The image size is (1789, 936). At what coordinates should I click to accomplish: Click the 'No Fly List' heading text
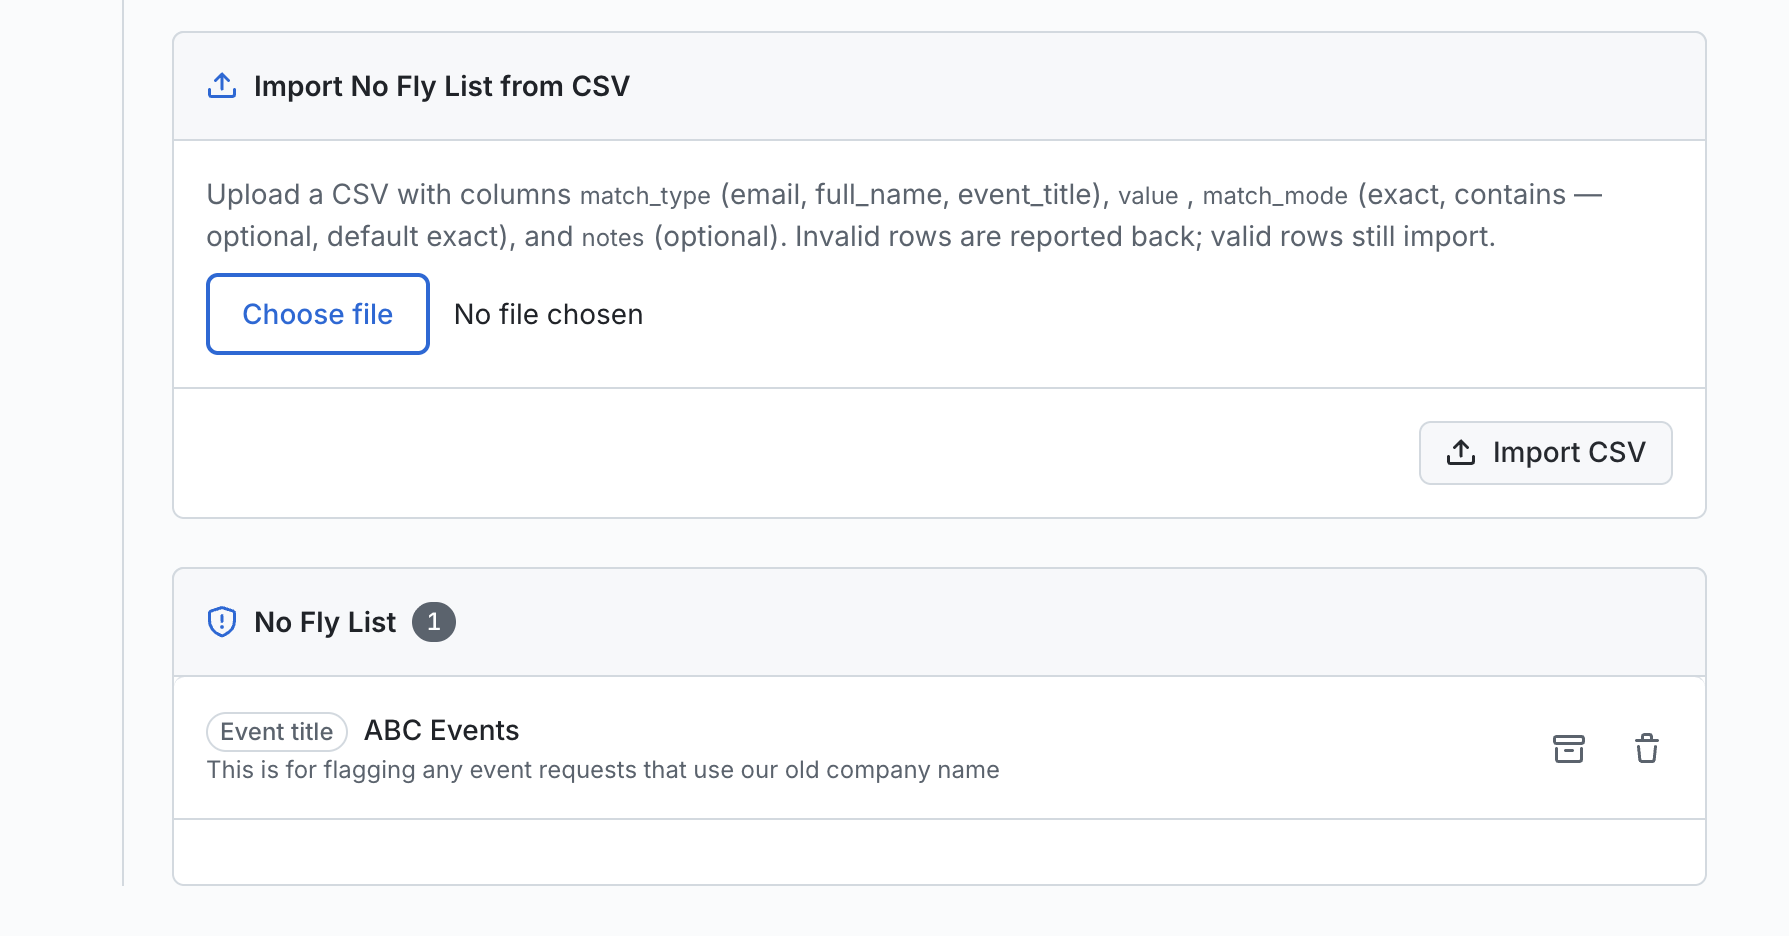point(325,622)
